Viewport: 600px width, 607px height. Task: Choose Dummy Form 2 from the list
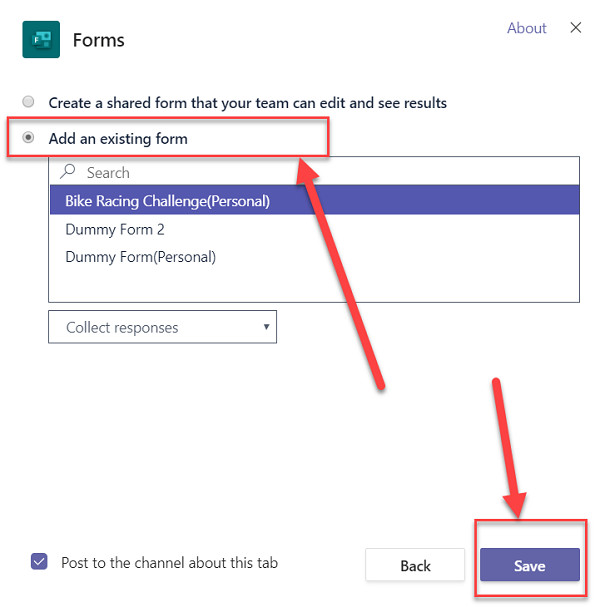click(314, 229)
